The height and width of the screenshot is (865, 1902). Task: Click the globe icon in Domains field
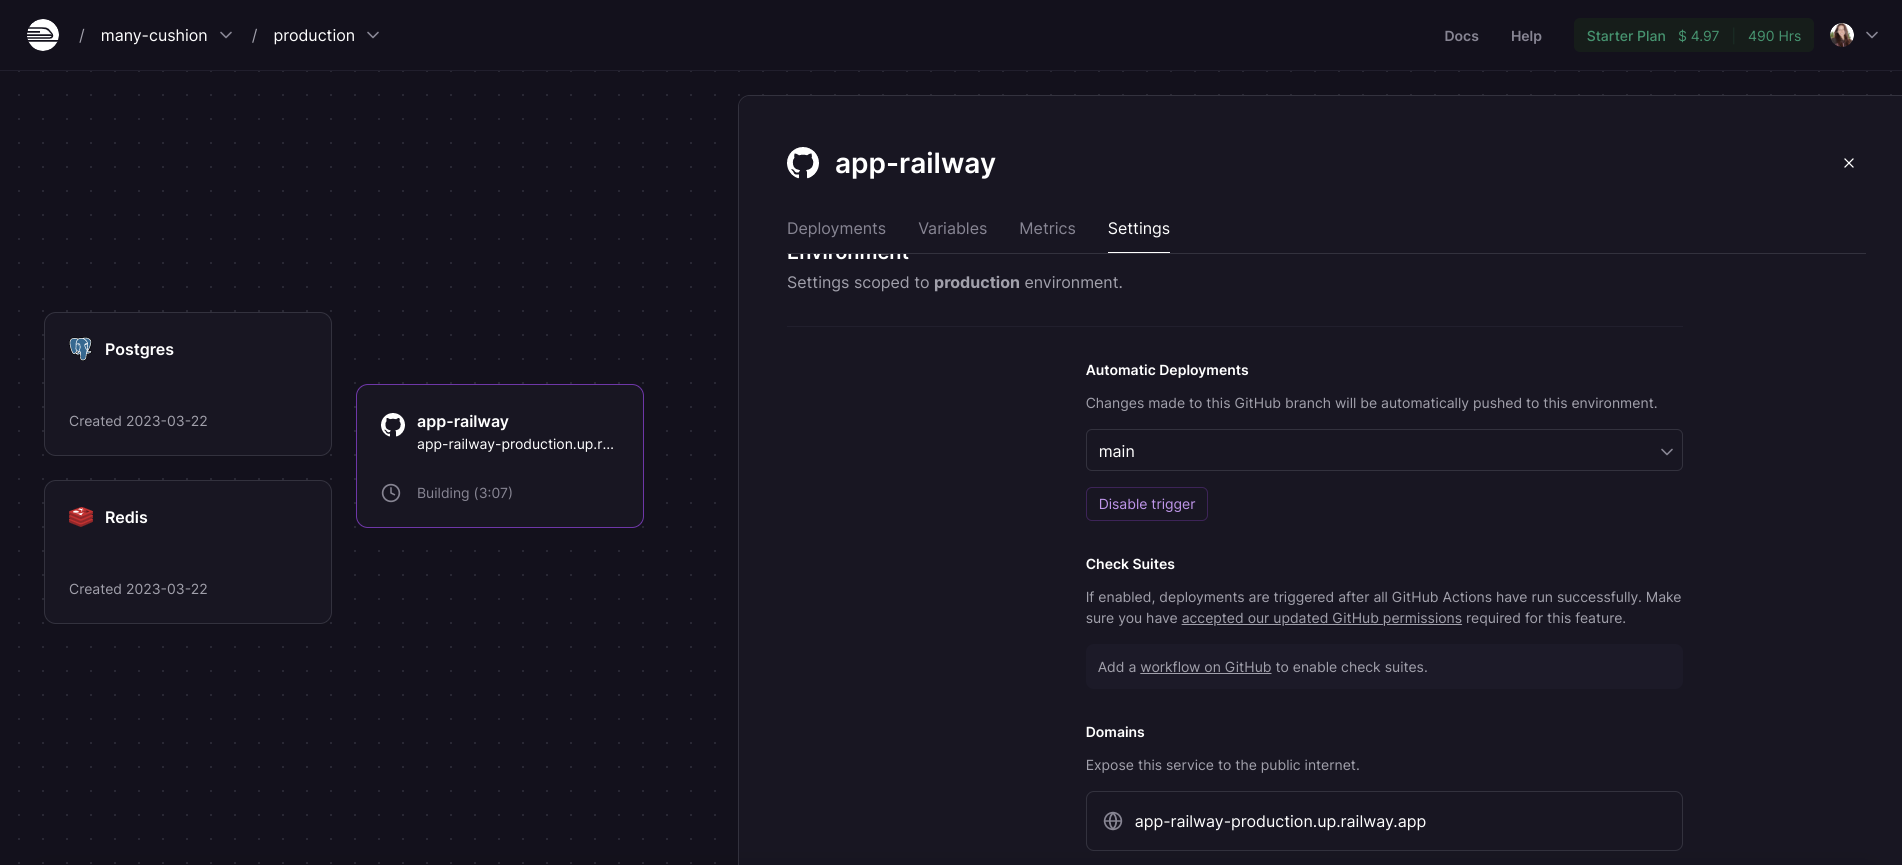click(x=1113, y=821)
